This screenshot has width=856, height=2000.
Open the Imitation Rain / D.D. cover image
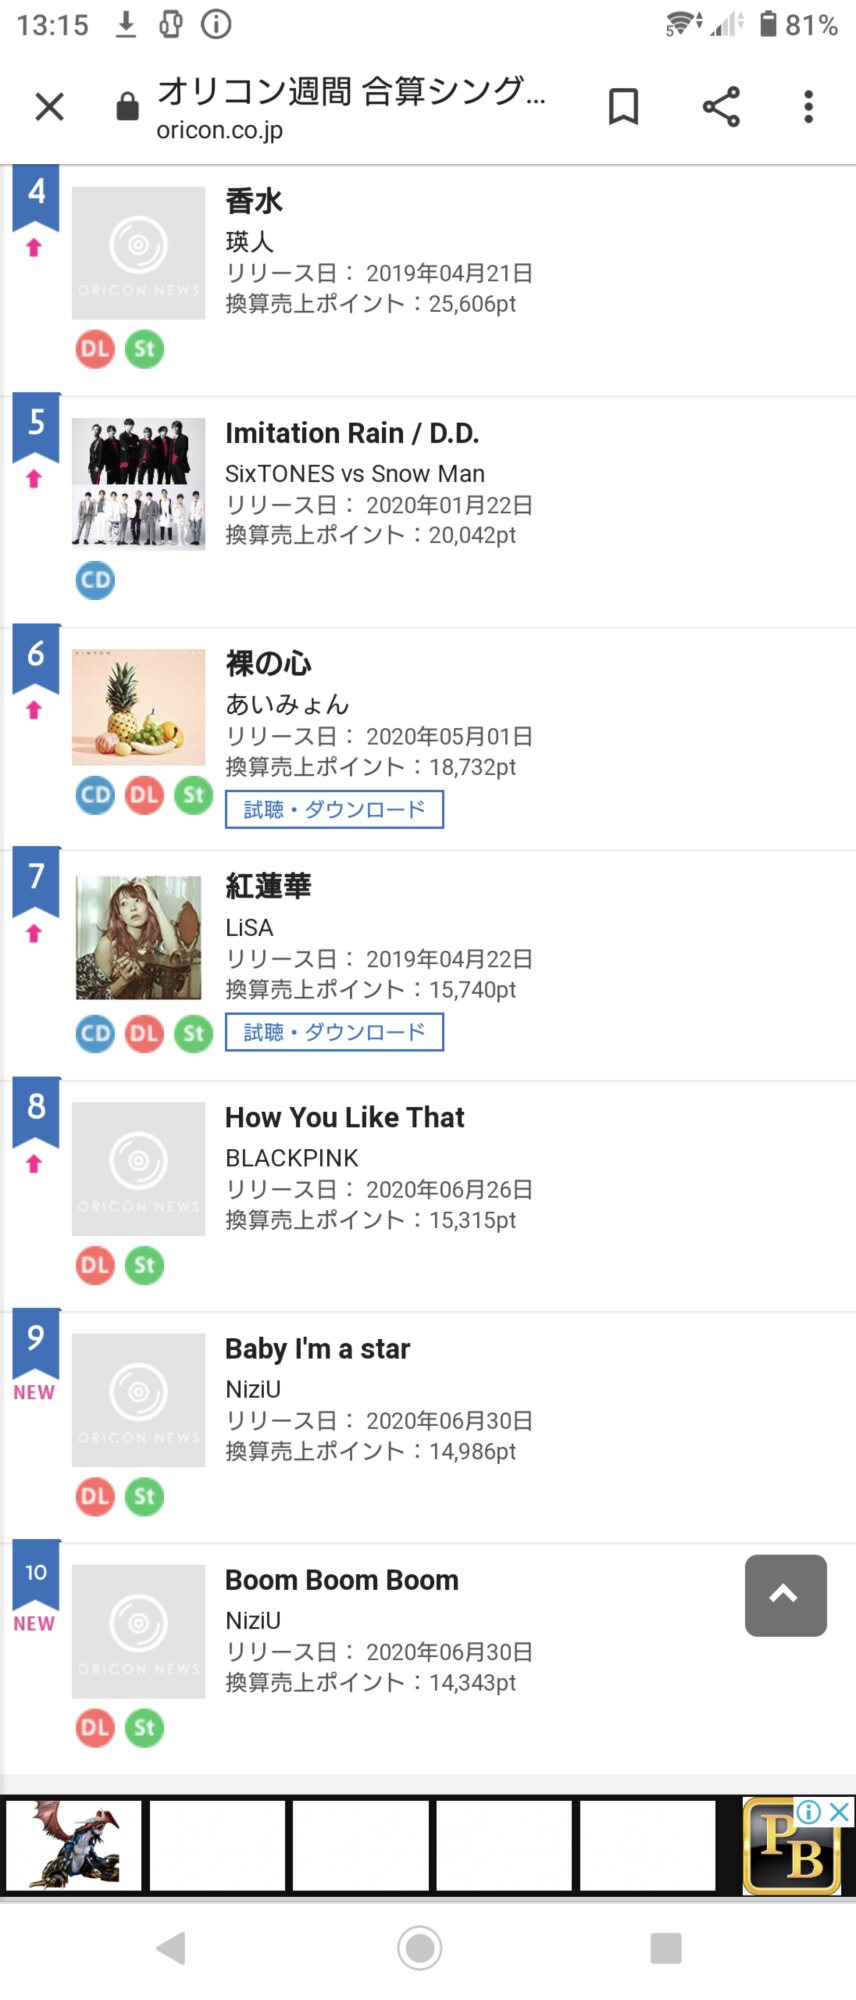(139, 484)
